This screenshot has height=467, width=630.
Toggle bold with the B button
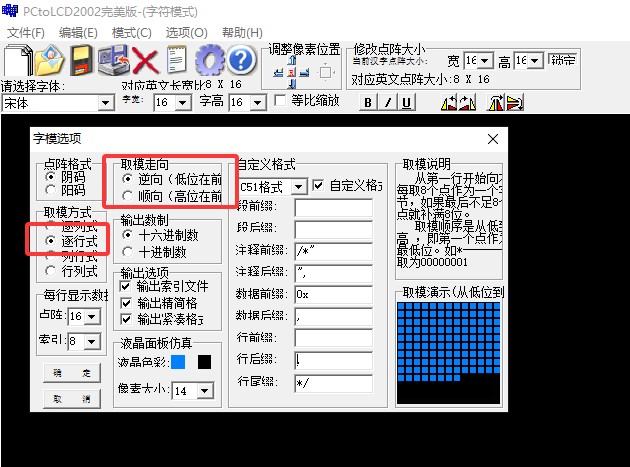368,102
